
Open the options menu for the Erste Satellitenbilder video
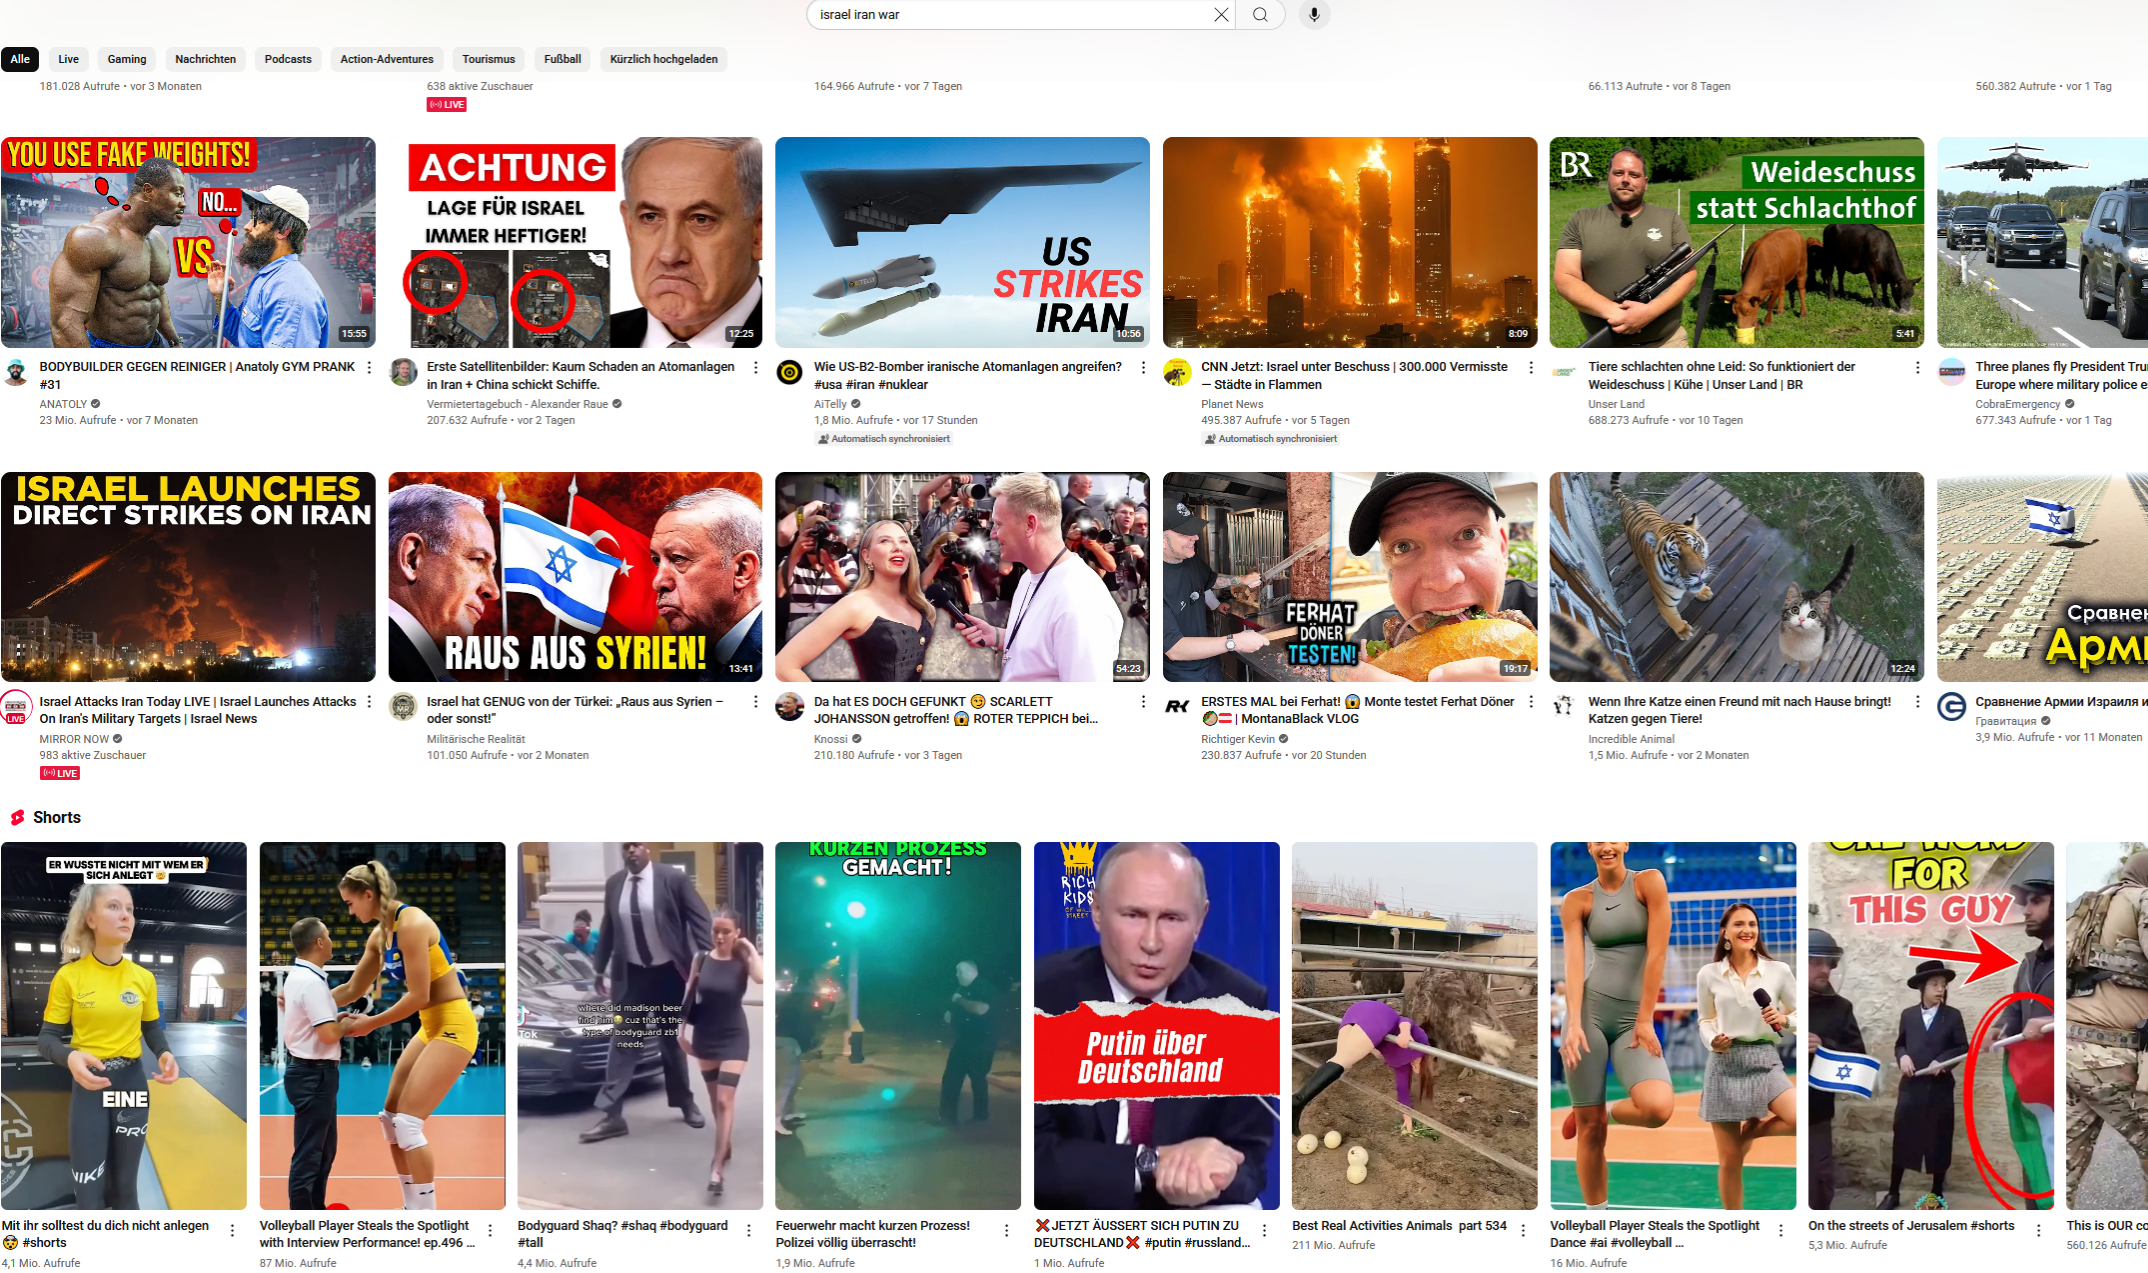coord(756,368)
